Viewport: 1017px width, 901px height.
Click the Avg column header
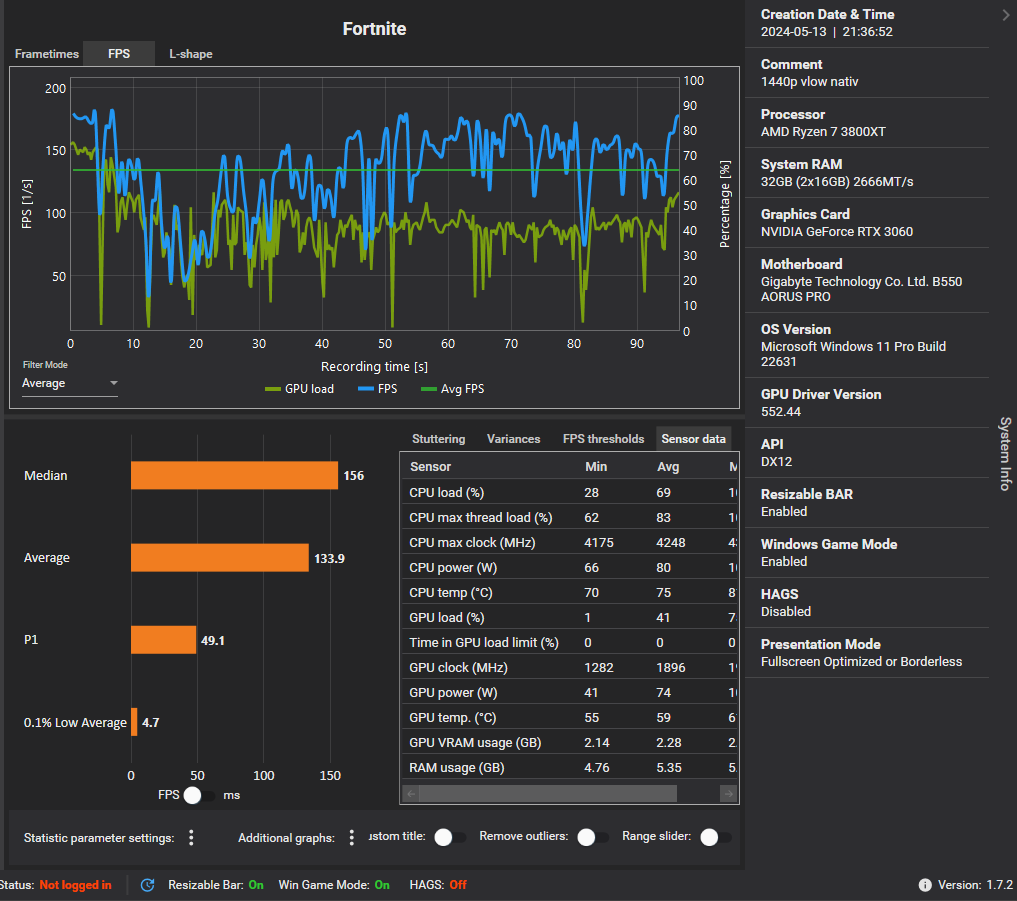(668, 466)
